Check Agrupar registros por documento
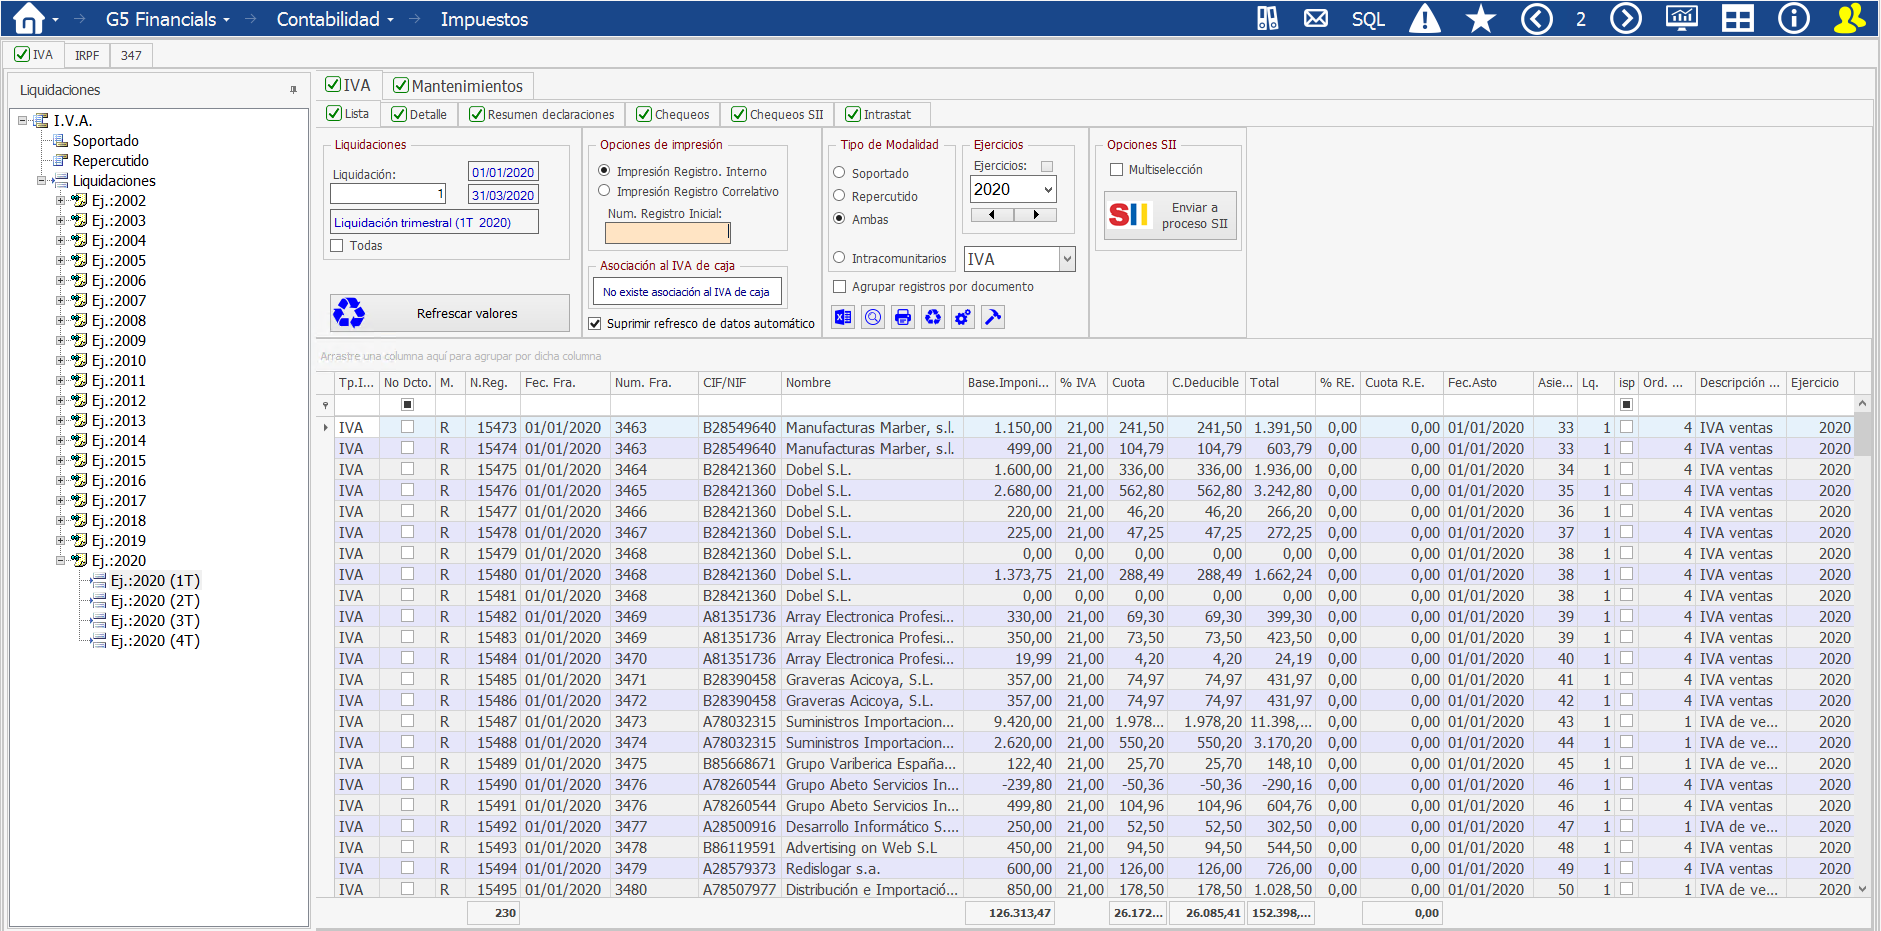This screenshot has width=1881, height=931. tap(840, 287)
